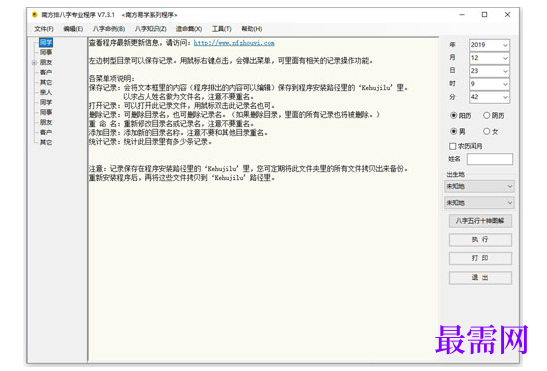Click the app icon in the title bar
The height and width of the screenshot is (371, 547).
(x=34, y=15)
